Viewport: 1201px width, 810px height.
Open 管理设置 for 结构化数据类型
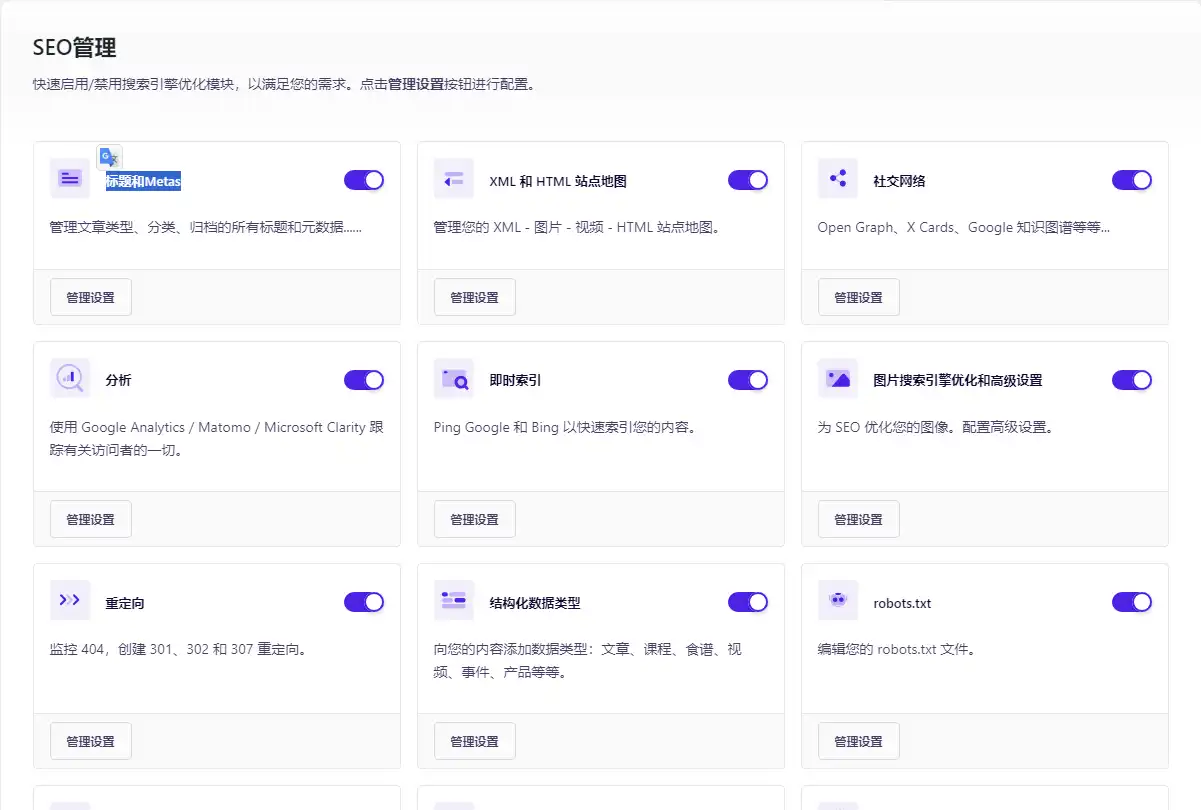click(474, 740)
